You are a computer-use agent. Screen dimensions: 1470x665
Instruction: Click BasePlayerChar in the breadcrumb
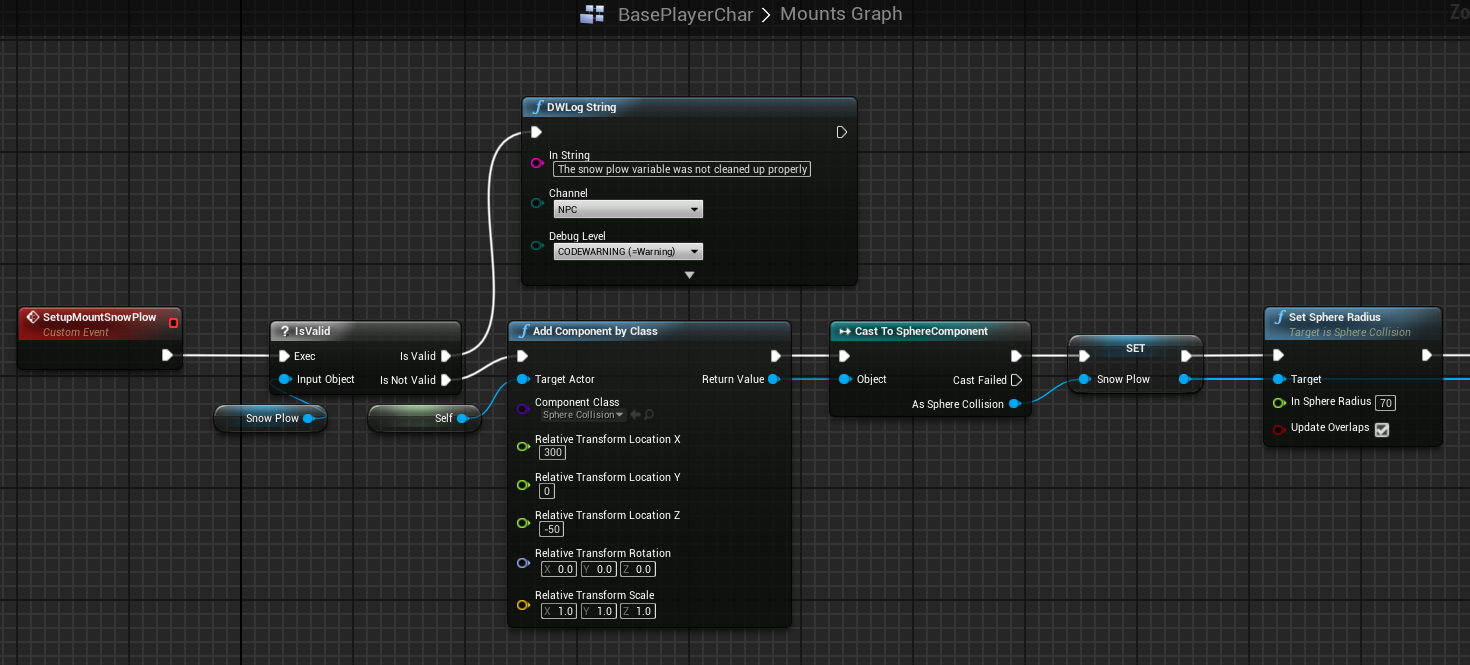(685, 14)
